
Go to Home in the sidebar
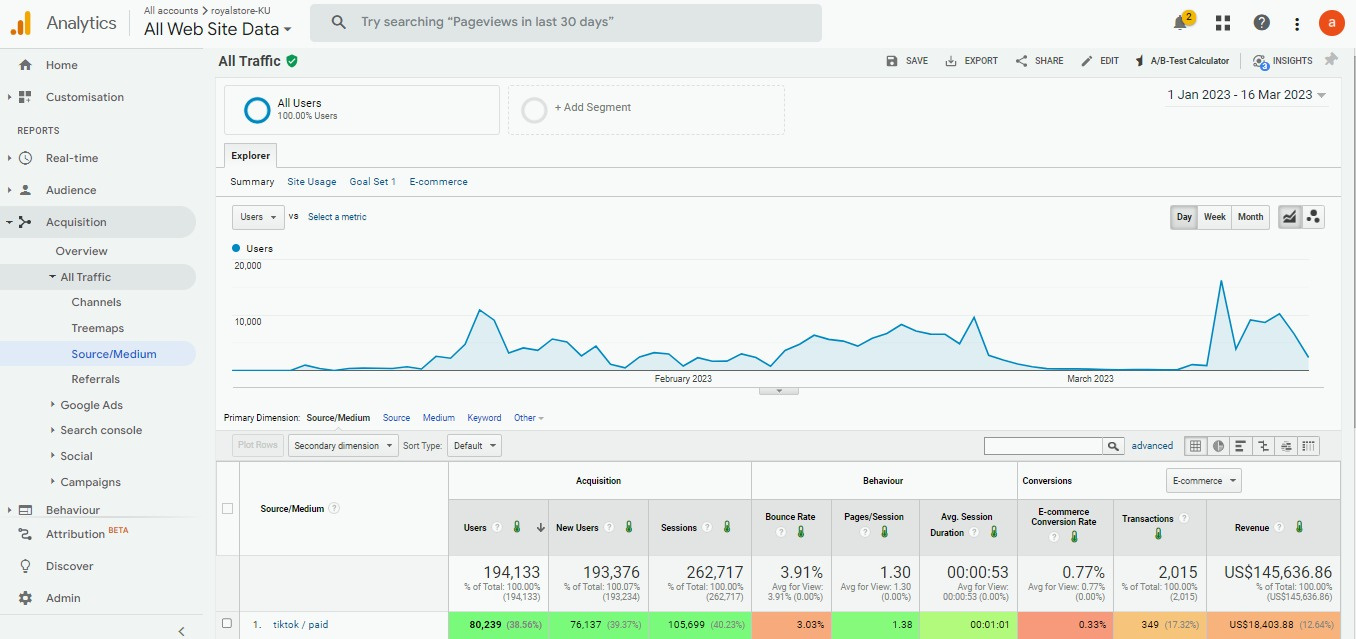(x=61, y=65)
